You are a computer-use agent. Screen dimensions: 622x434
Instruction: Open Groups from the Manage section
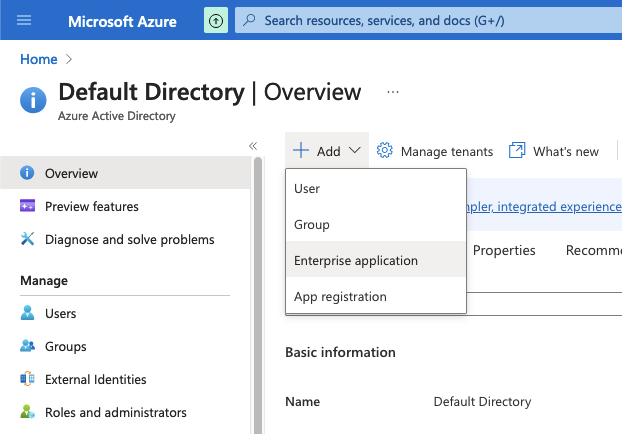pos(65,346)
